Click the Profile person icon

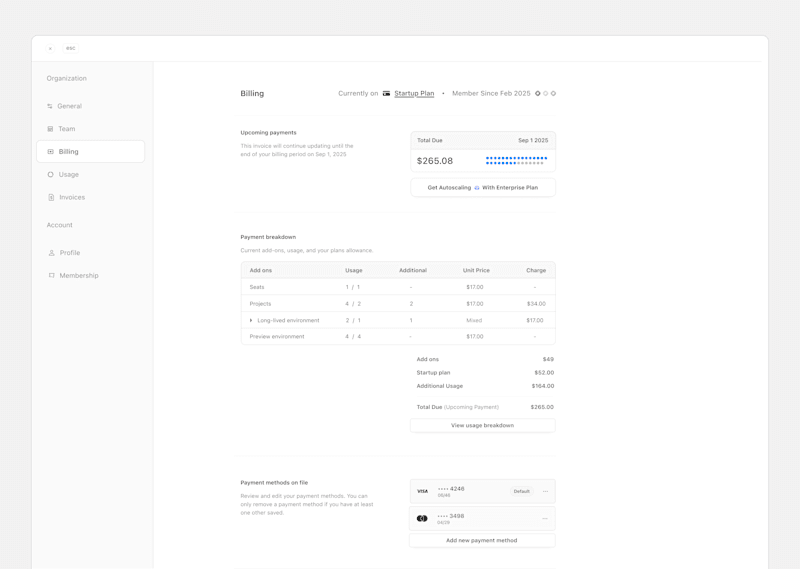(x=51, y=253)
